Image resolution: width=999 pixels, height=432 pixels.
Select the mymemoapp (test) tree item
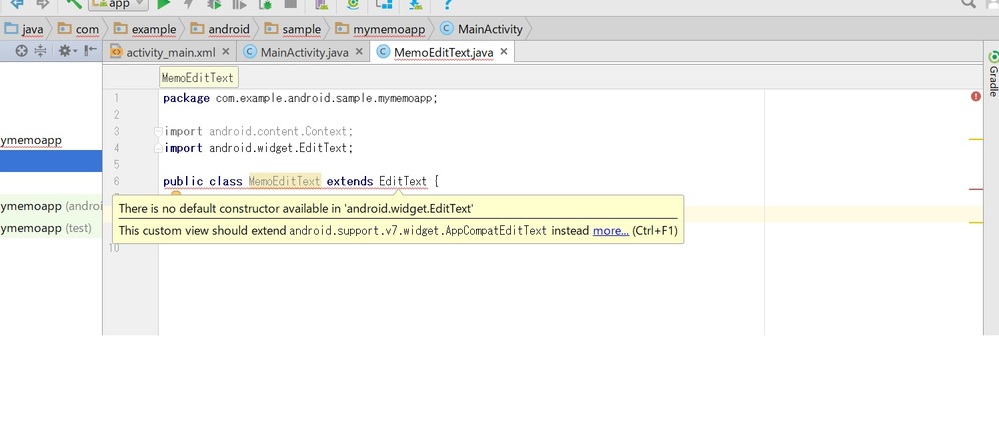[46, 228]
